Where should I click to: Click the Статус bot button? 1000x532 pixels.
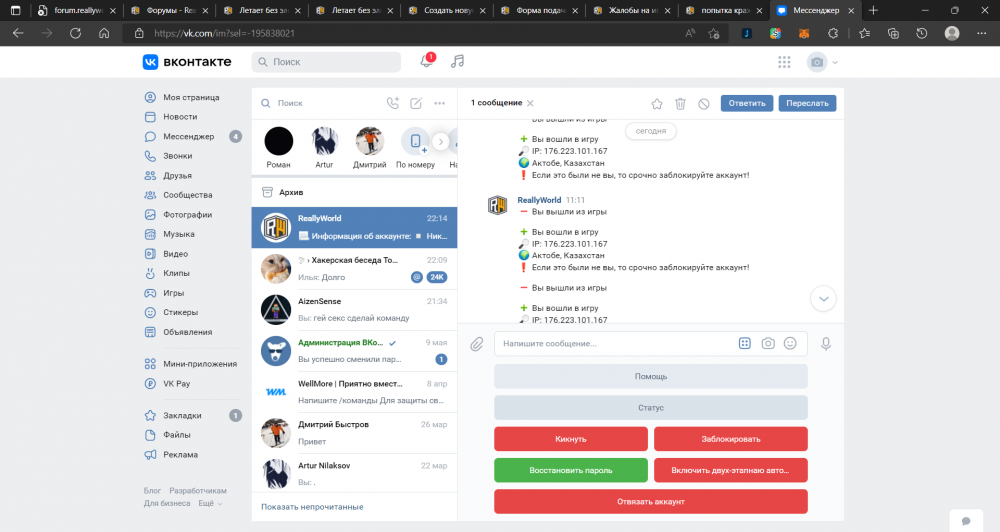point(651,408)
